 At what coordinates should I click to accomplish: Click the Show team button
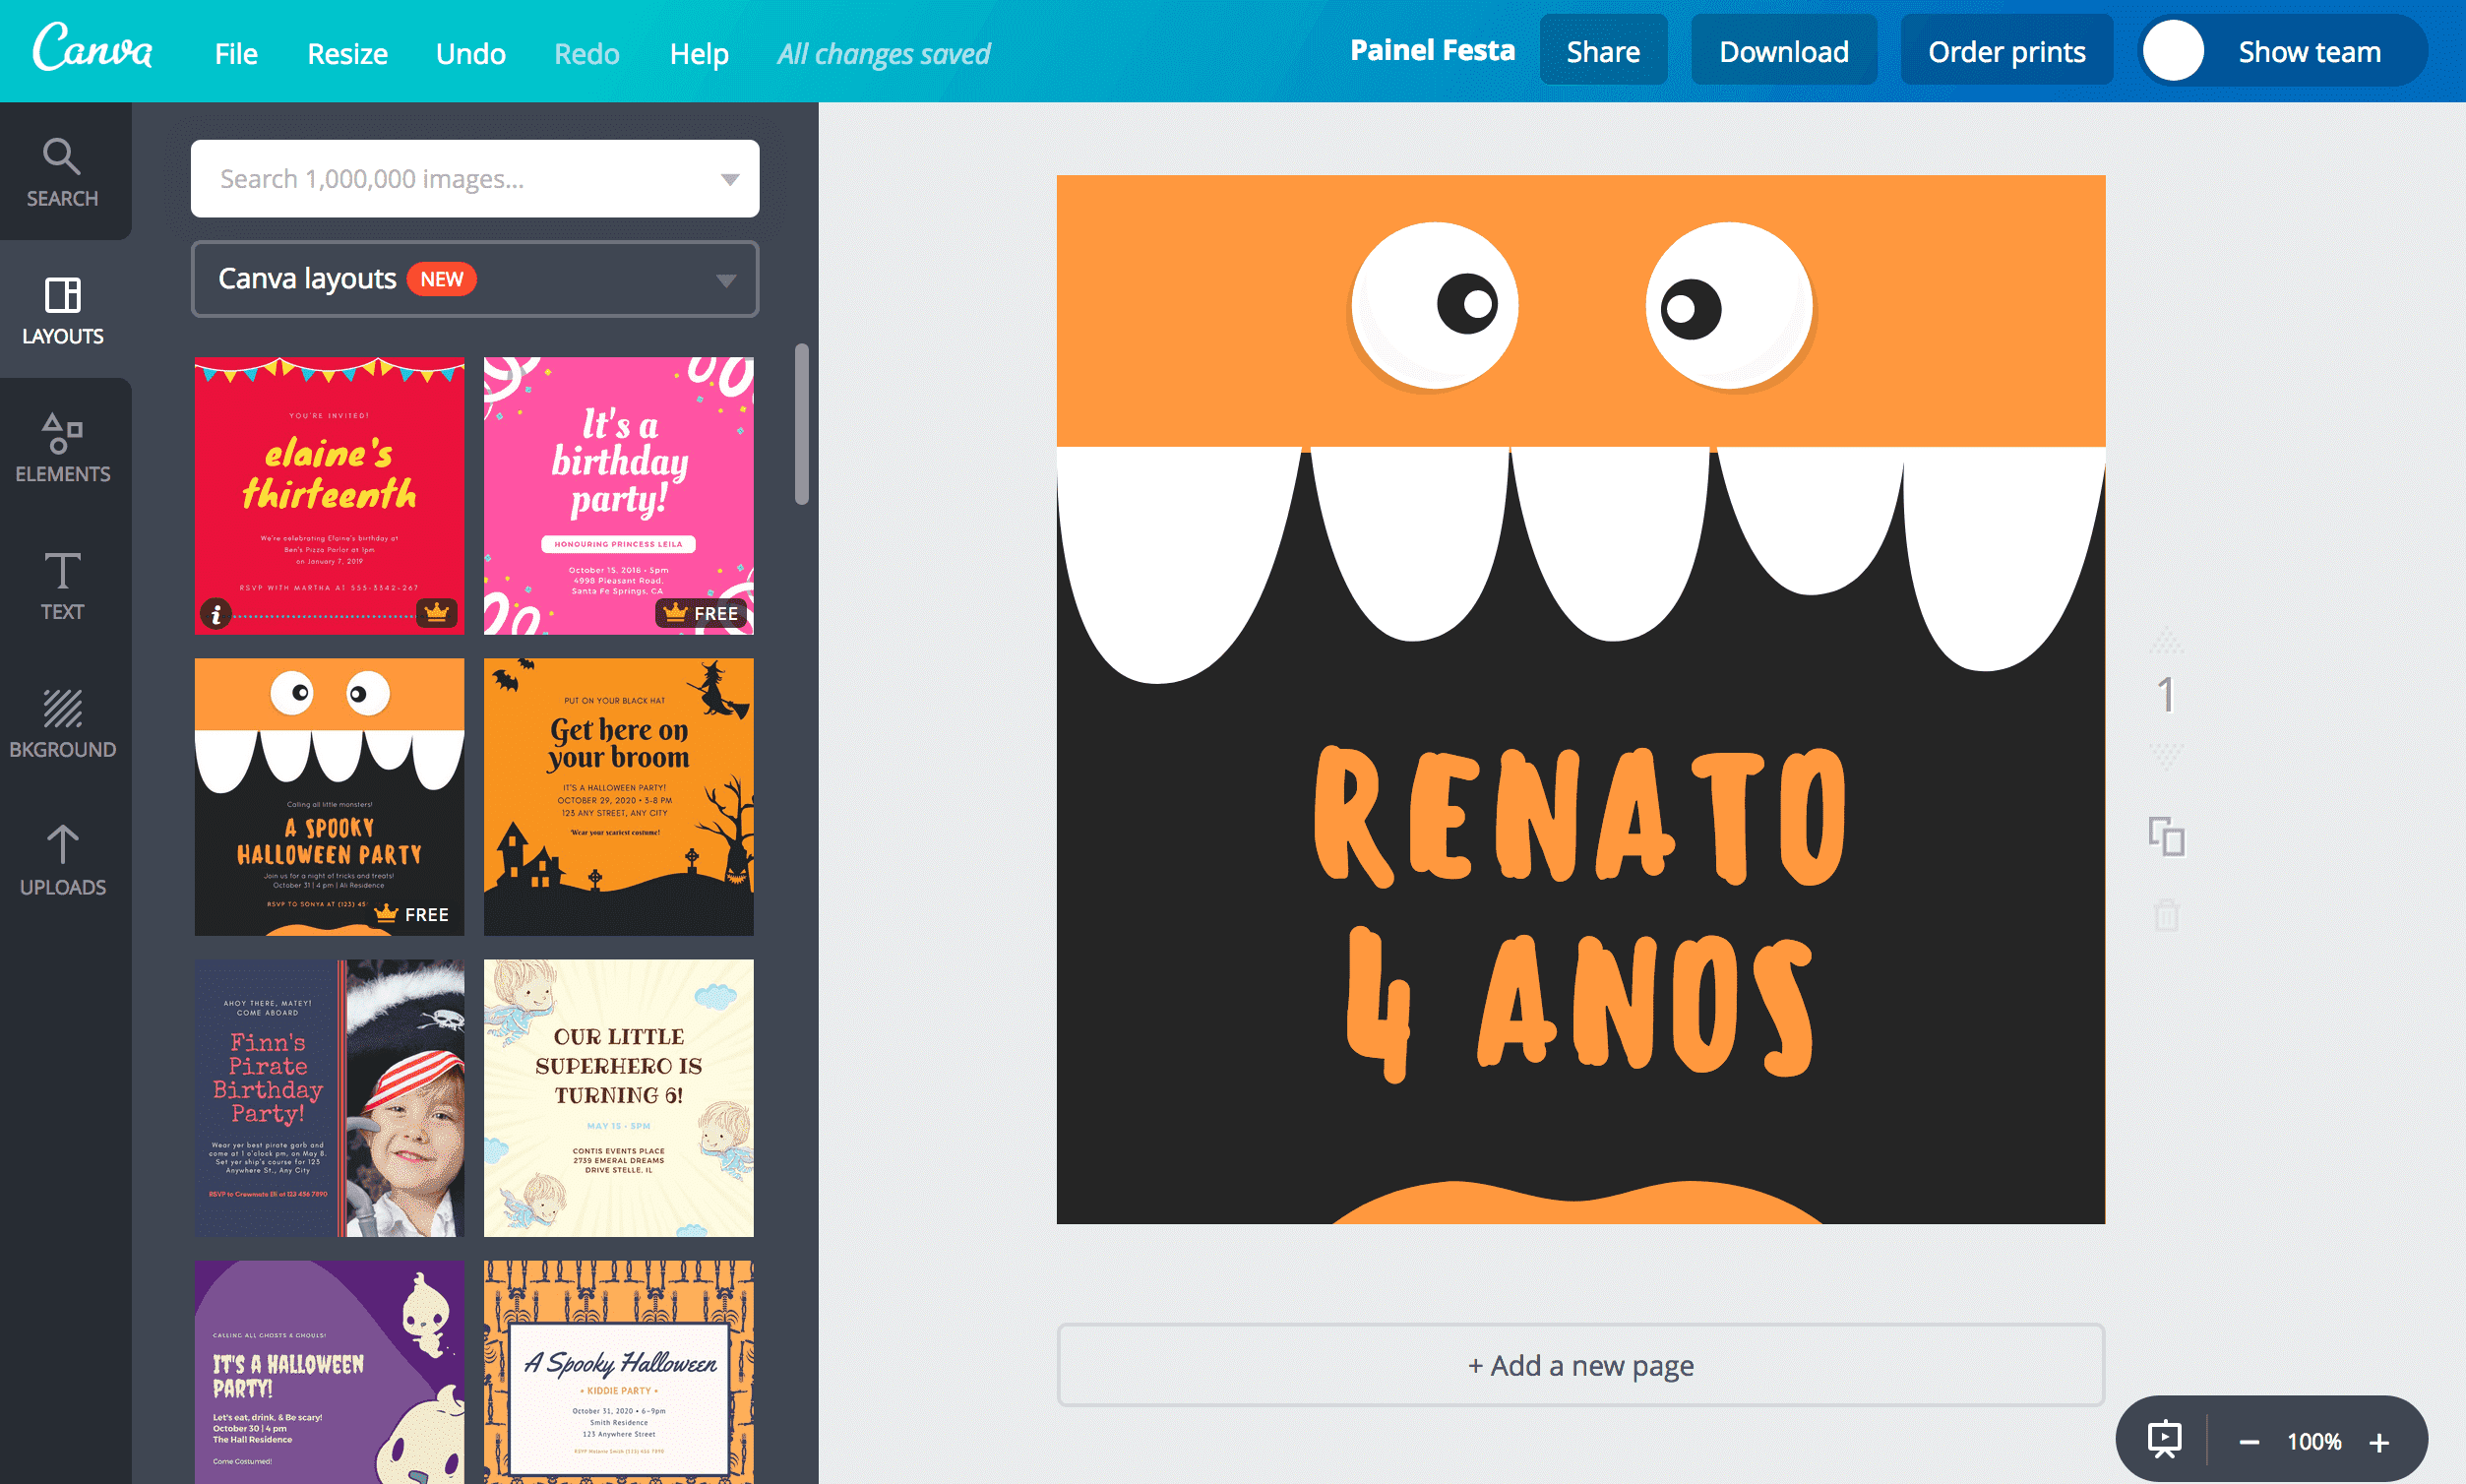pos(2282,51)
